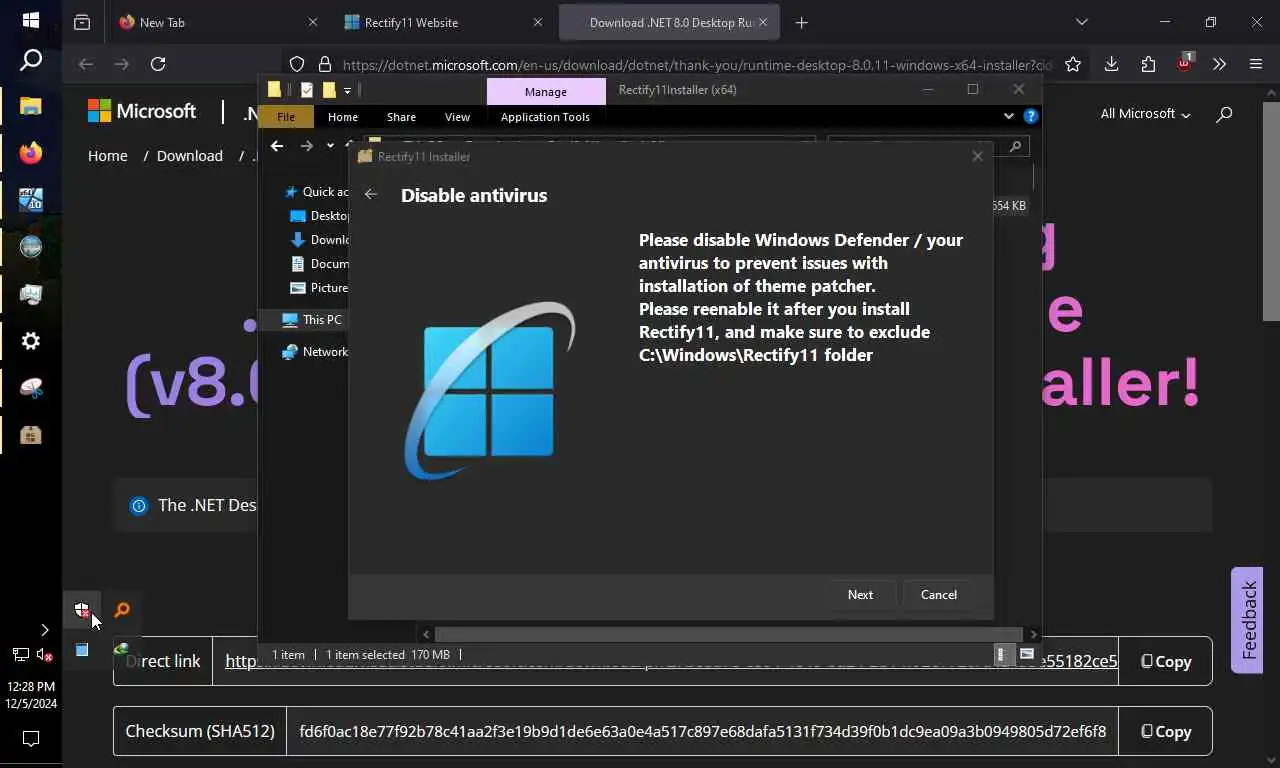The image size is (1280, 768).
Task: Open the Windows Start button
Action: [30, 20]
